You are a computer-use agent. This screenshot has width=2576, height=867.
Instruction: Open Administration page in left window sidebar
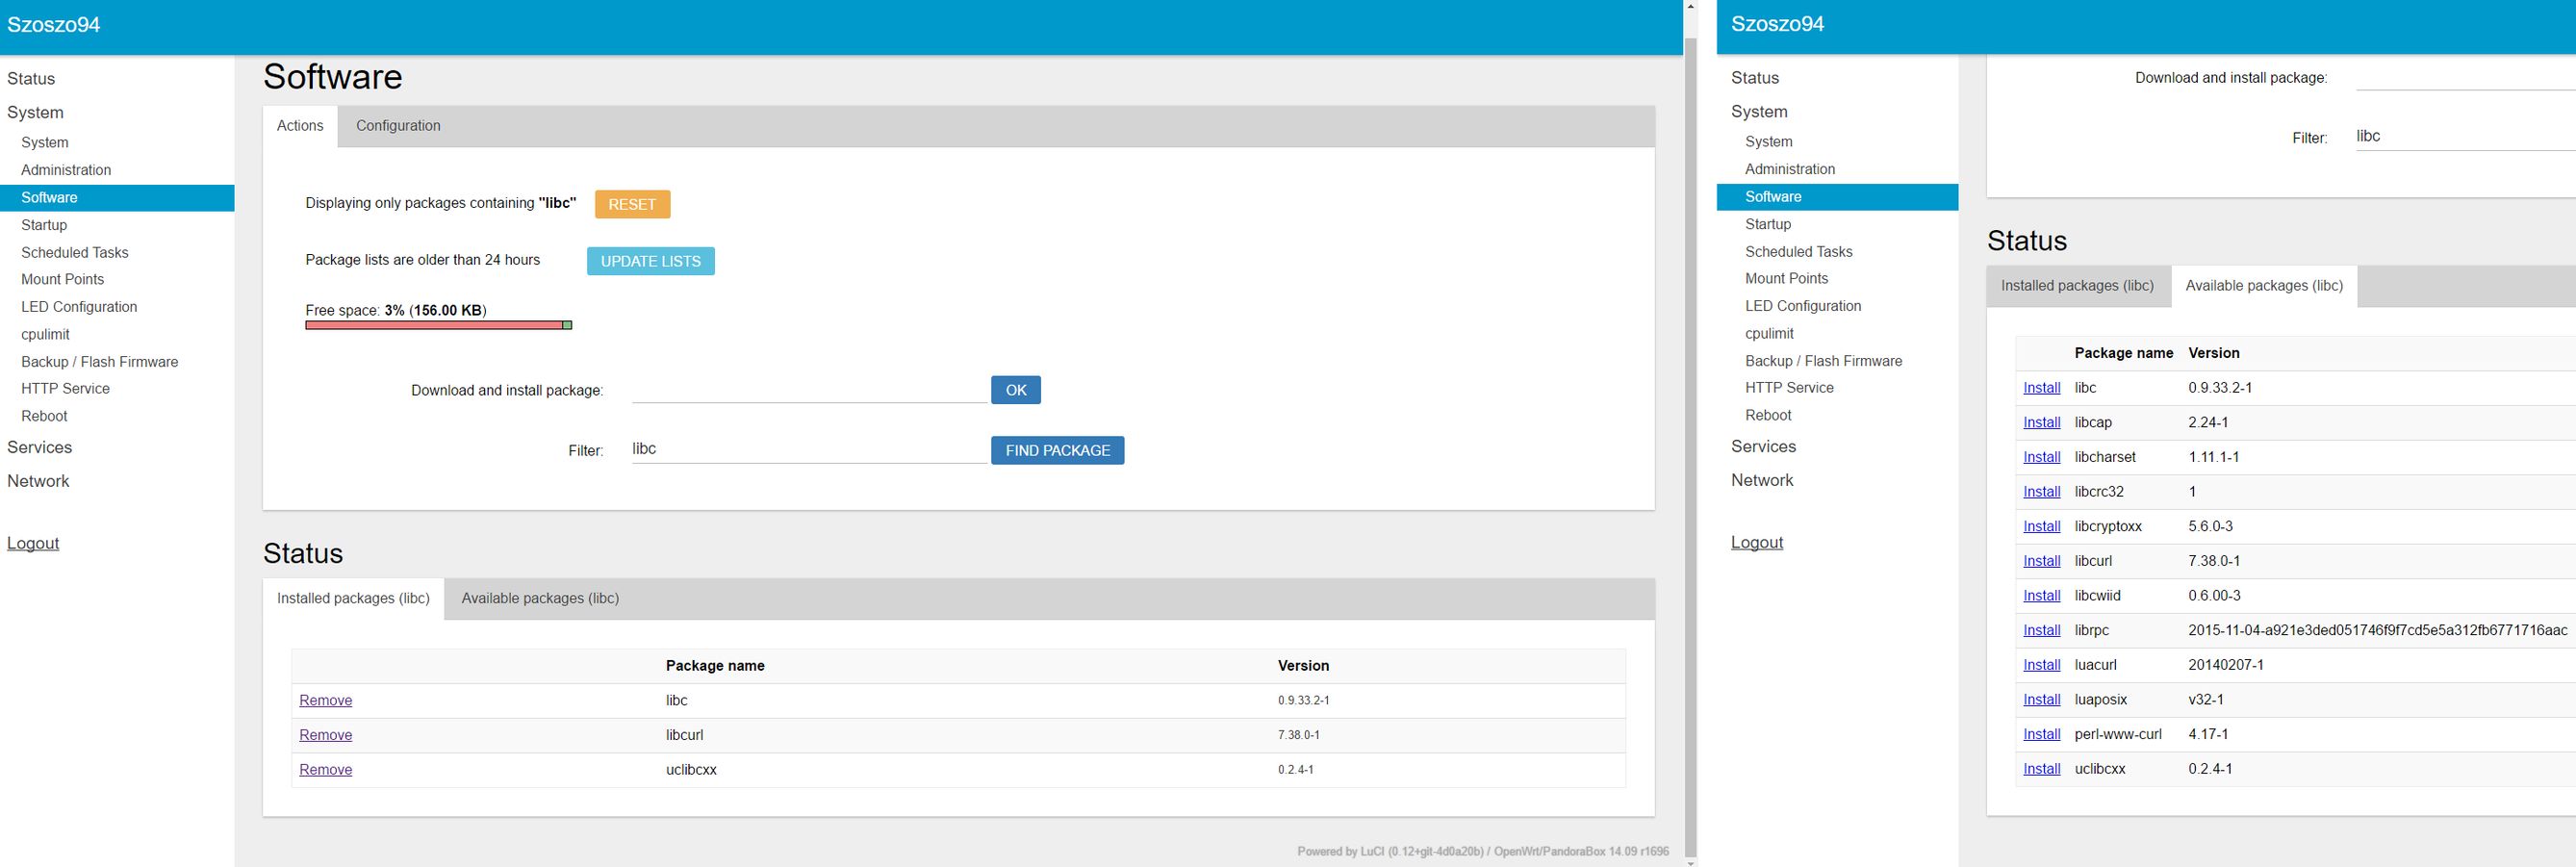tap(66, 170)
